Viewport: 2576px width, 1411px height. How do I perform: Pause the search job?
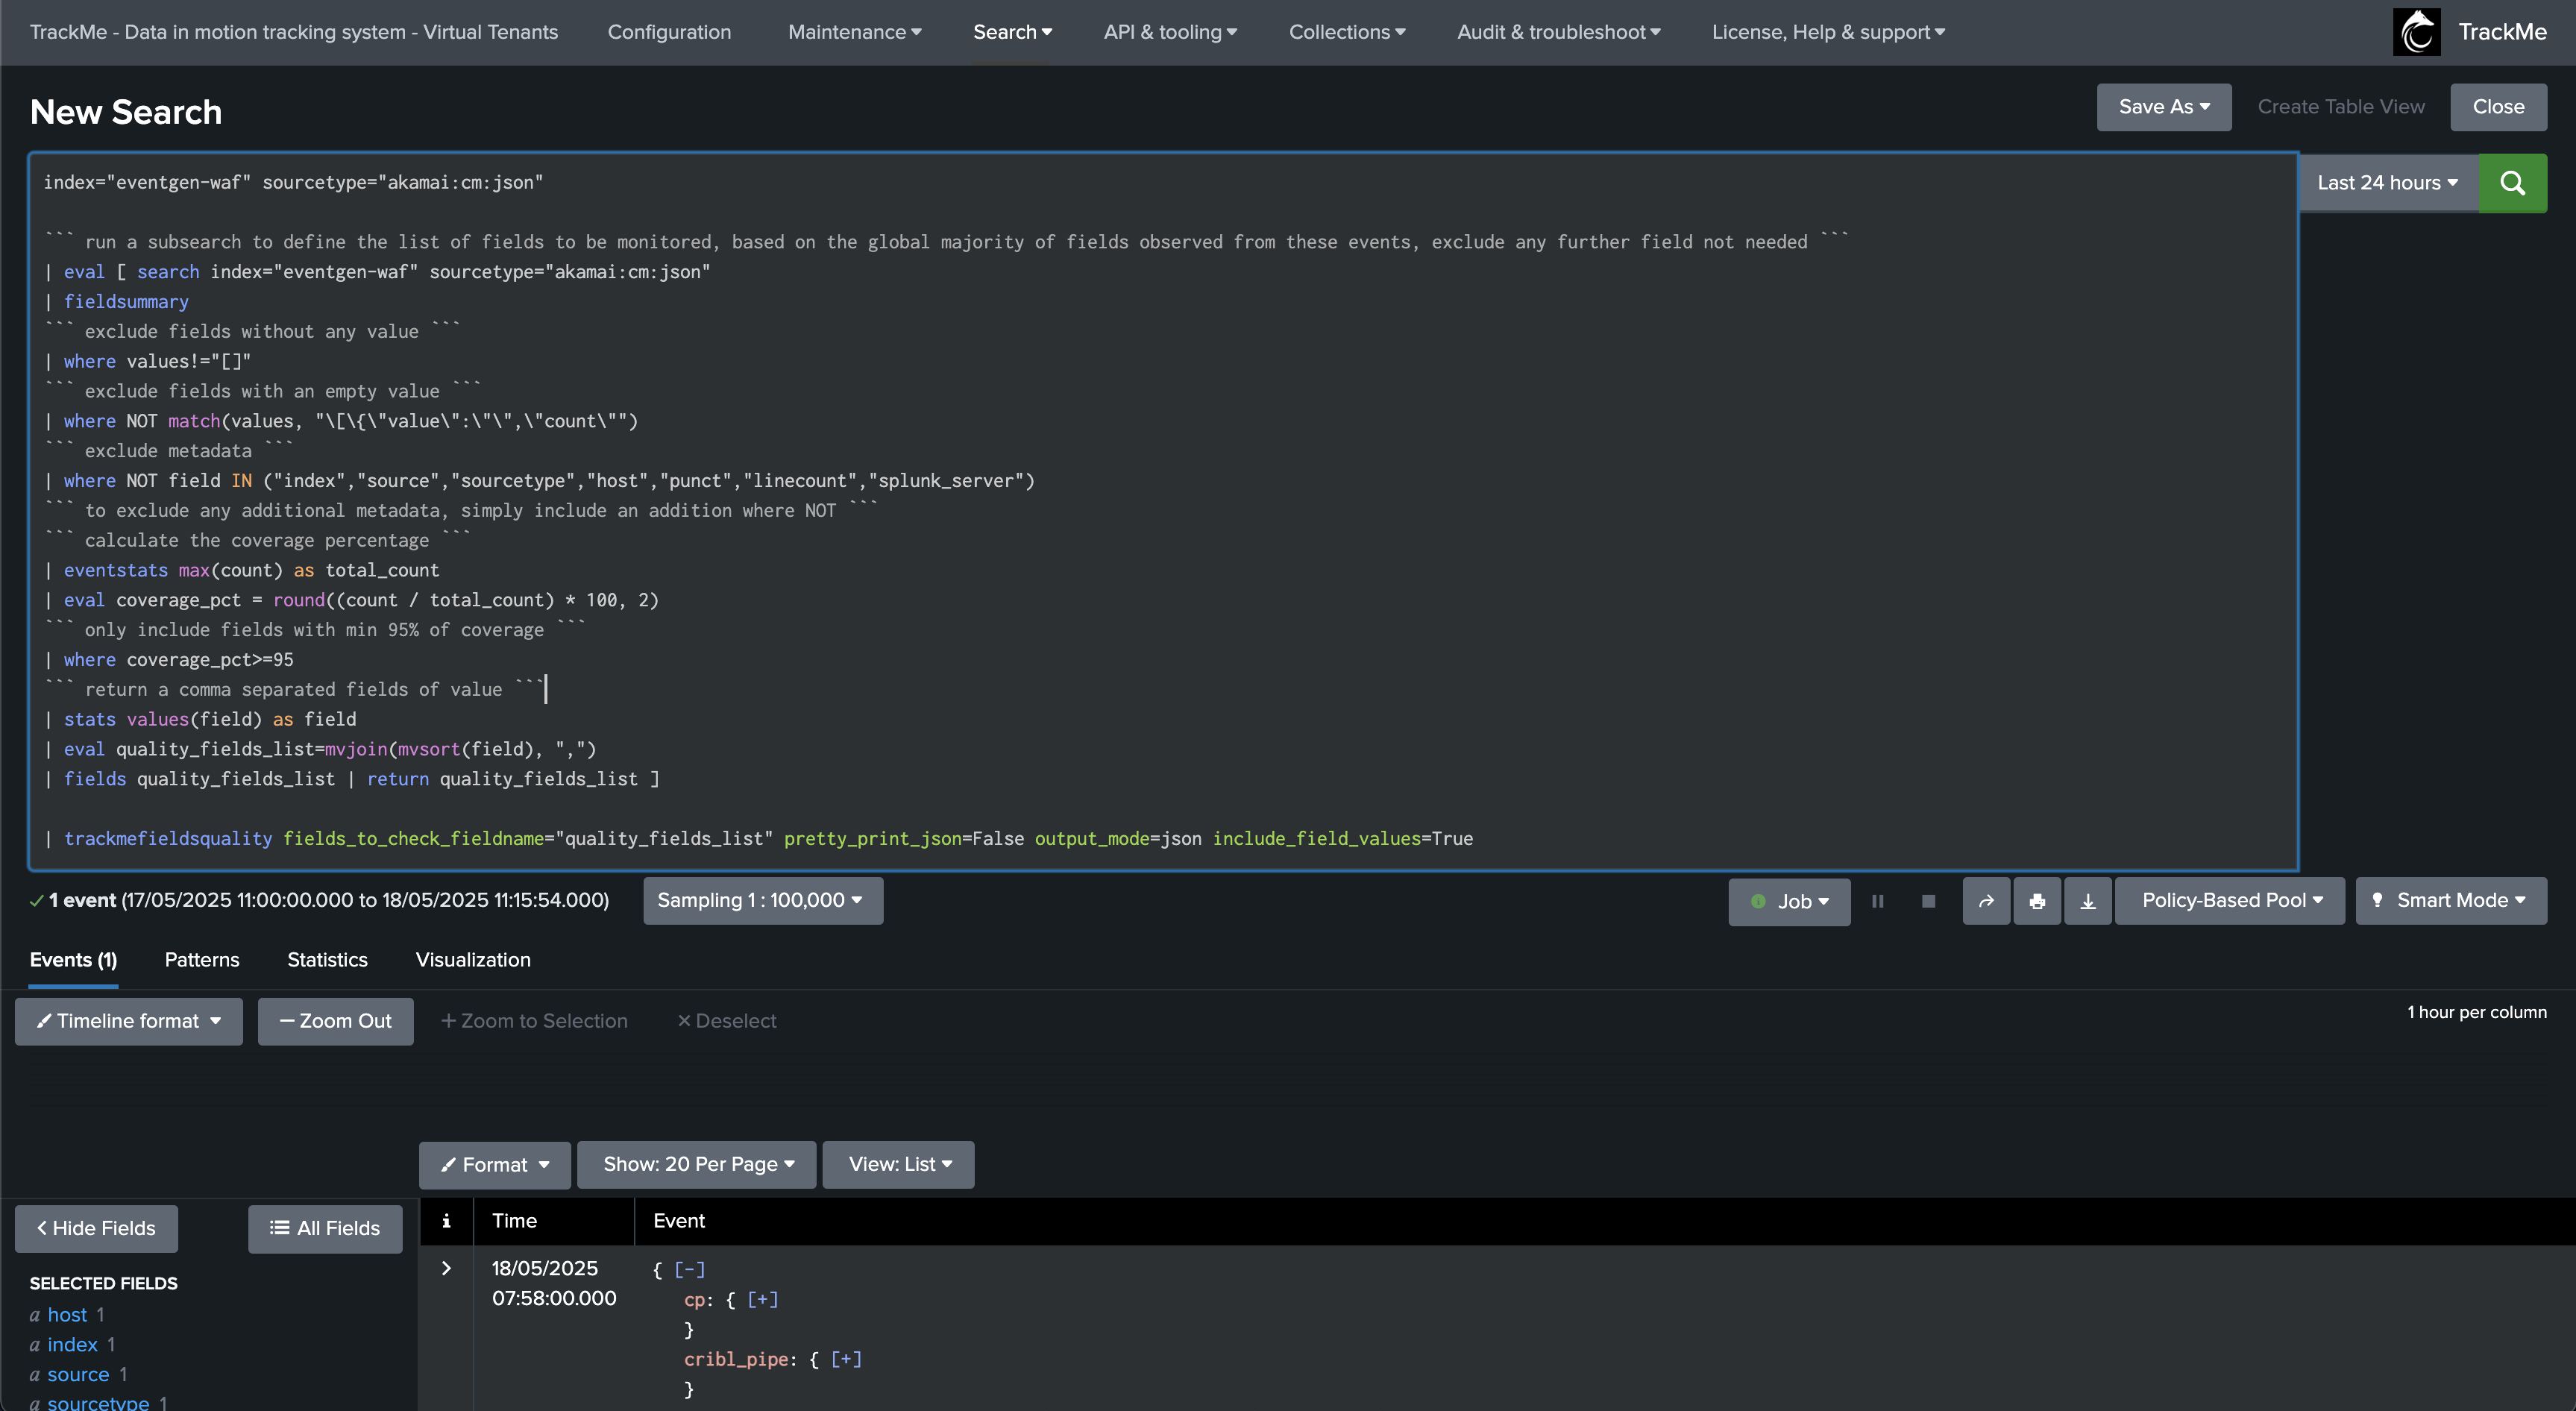1878,901
